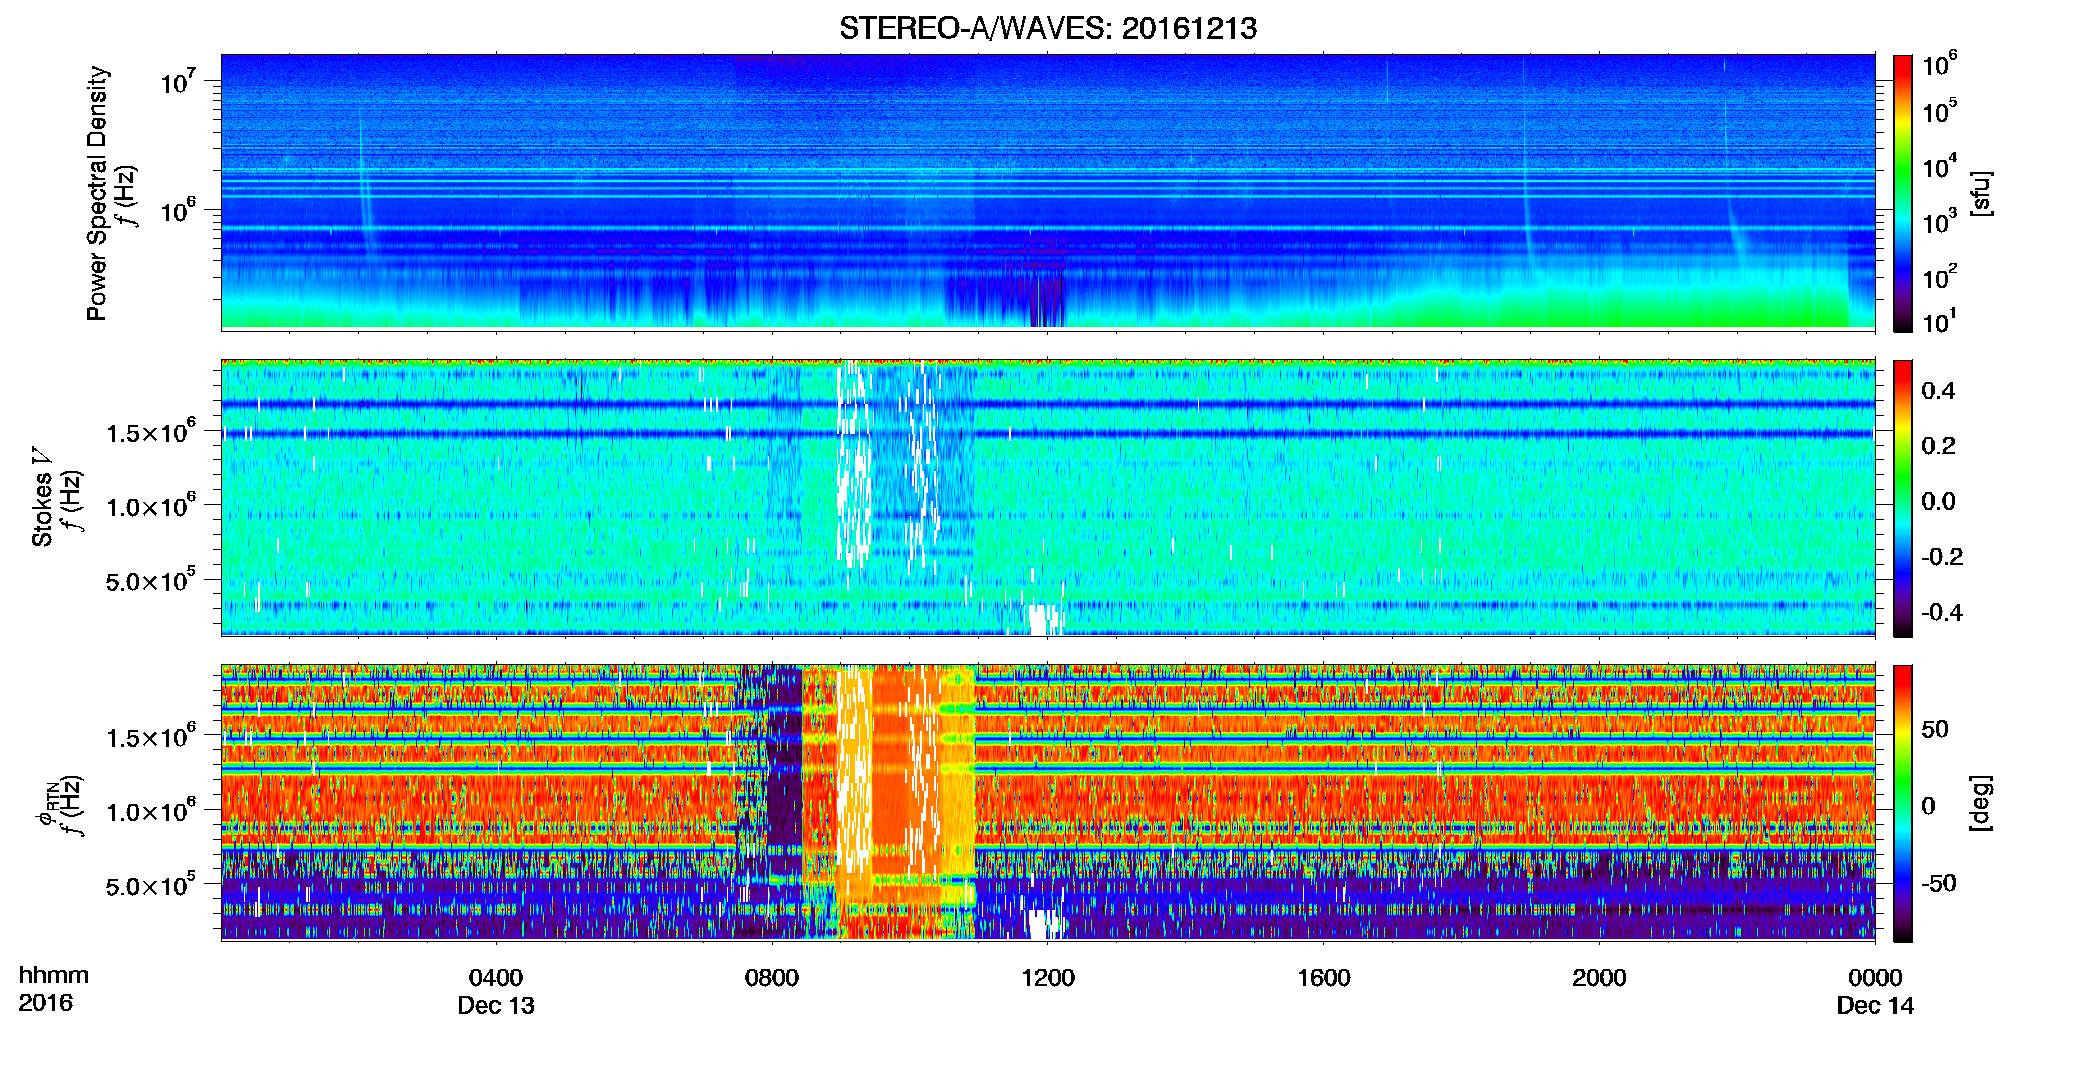Click the Stokes V colorbar
2096x1080 pixels.
[1903, 498]
